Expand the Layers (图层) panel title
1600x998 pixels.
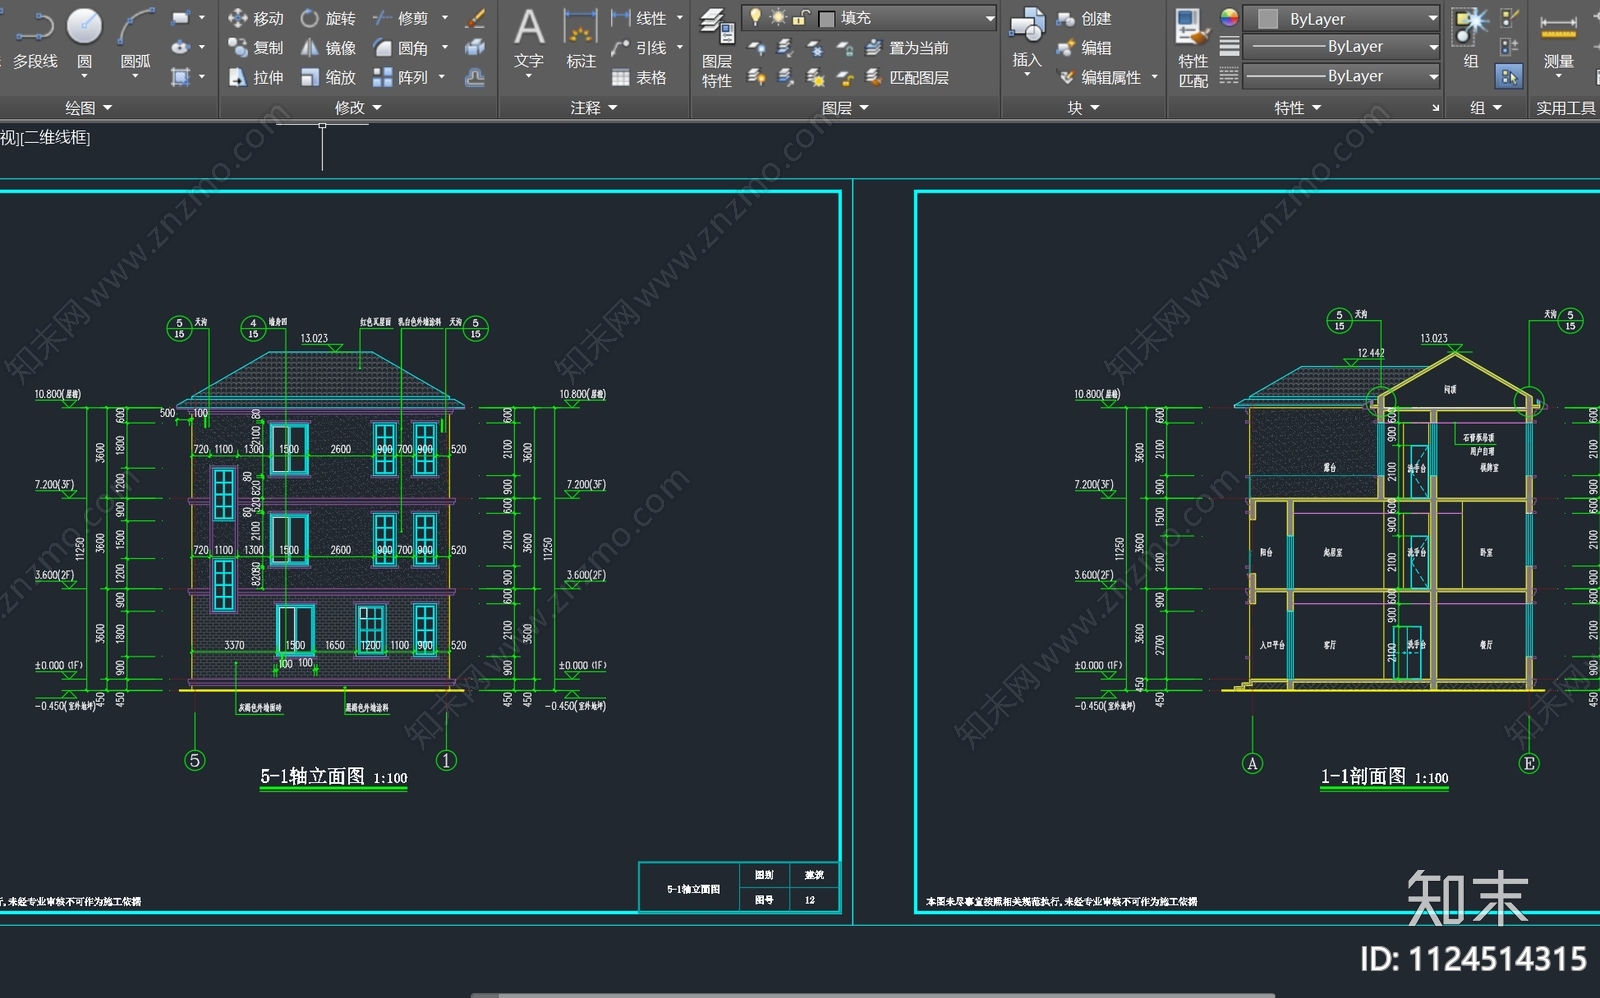tap(845, 108)
